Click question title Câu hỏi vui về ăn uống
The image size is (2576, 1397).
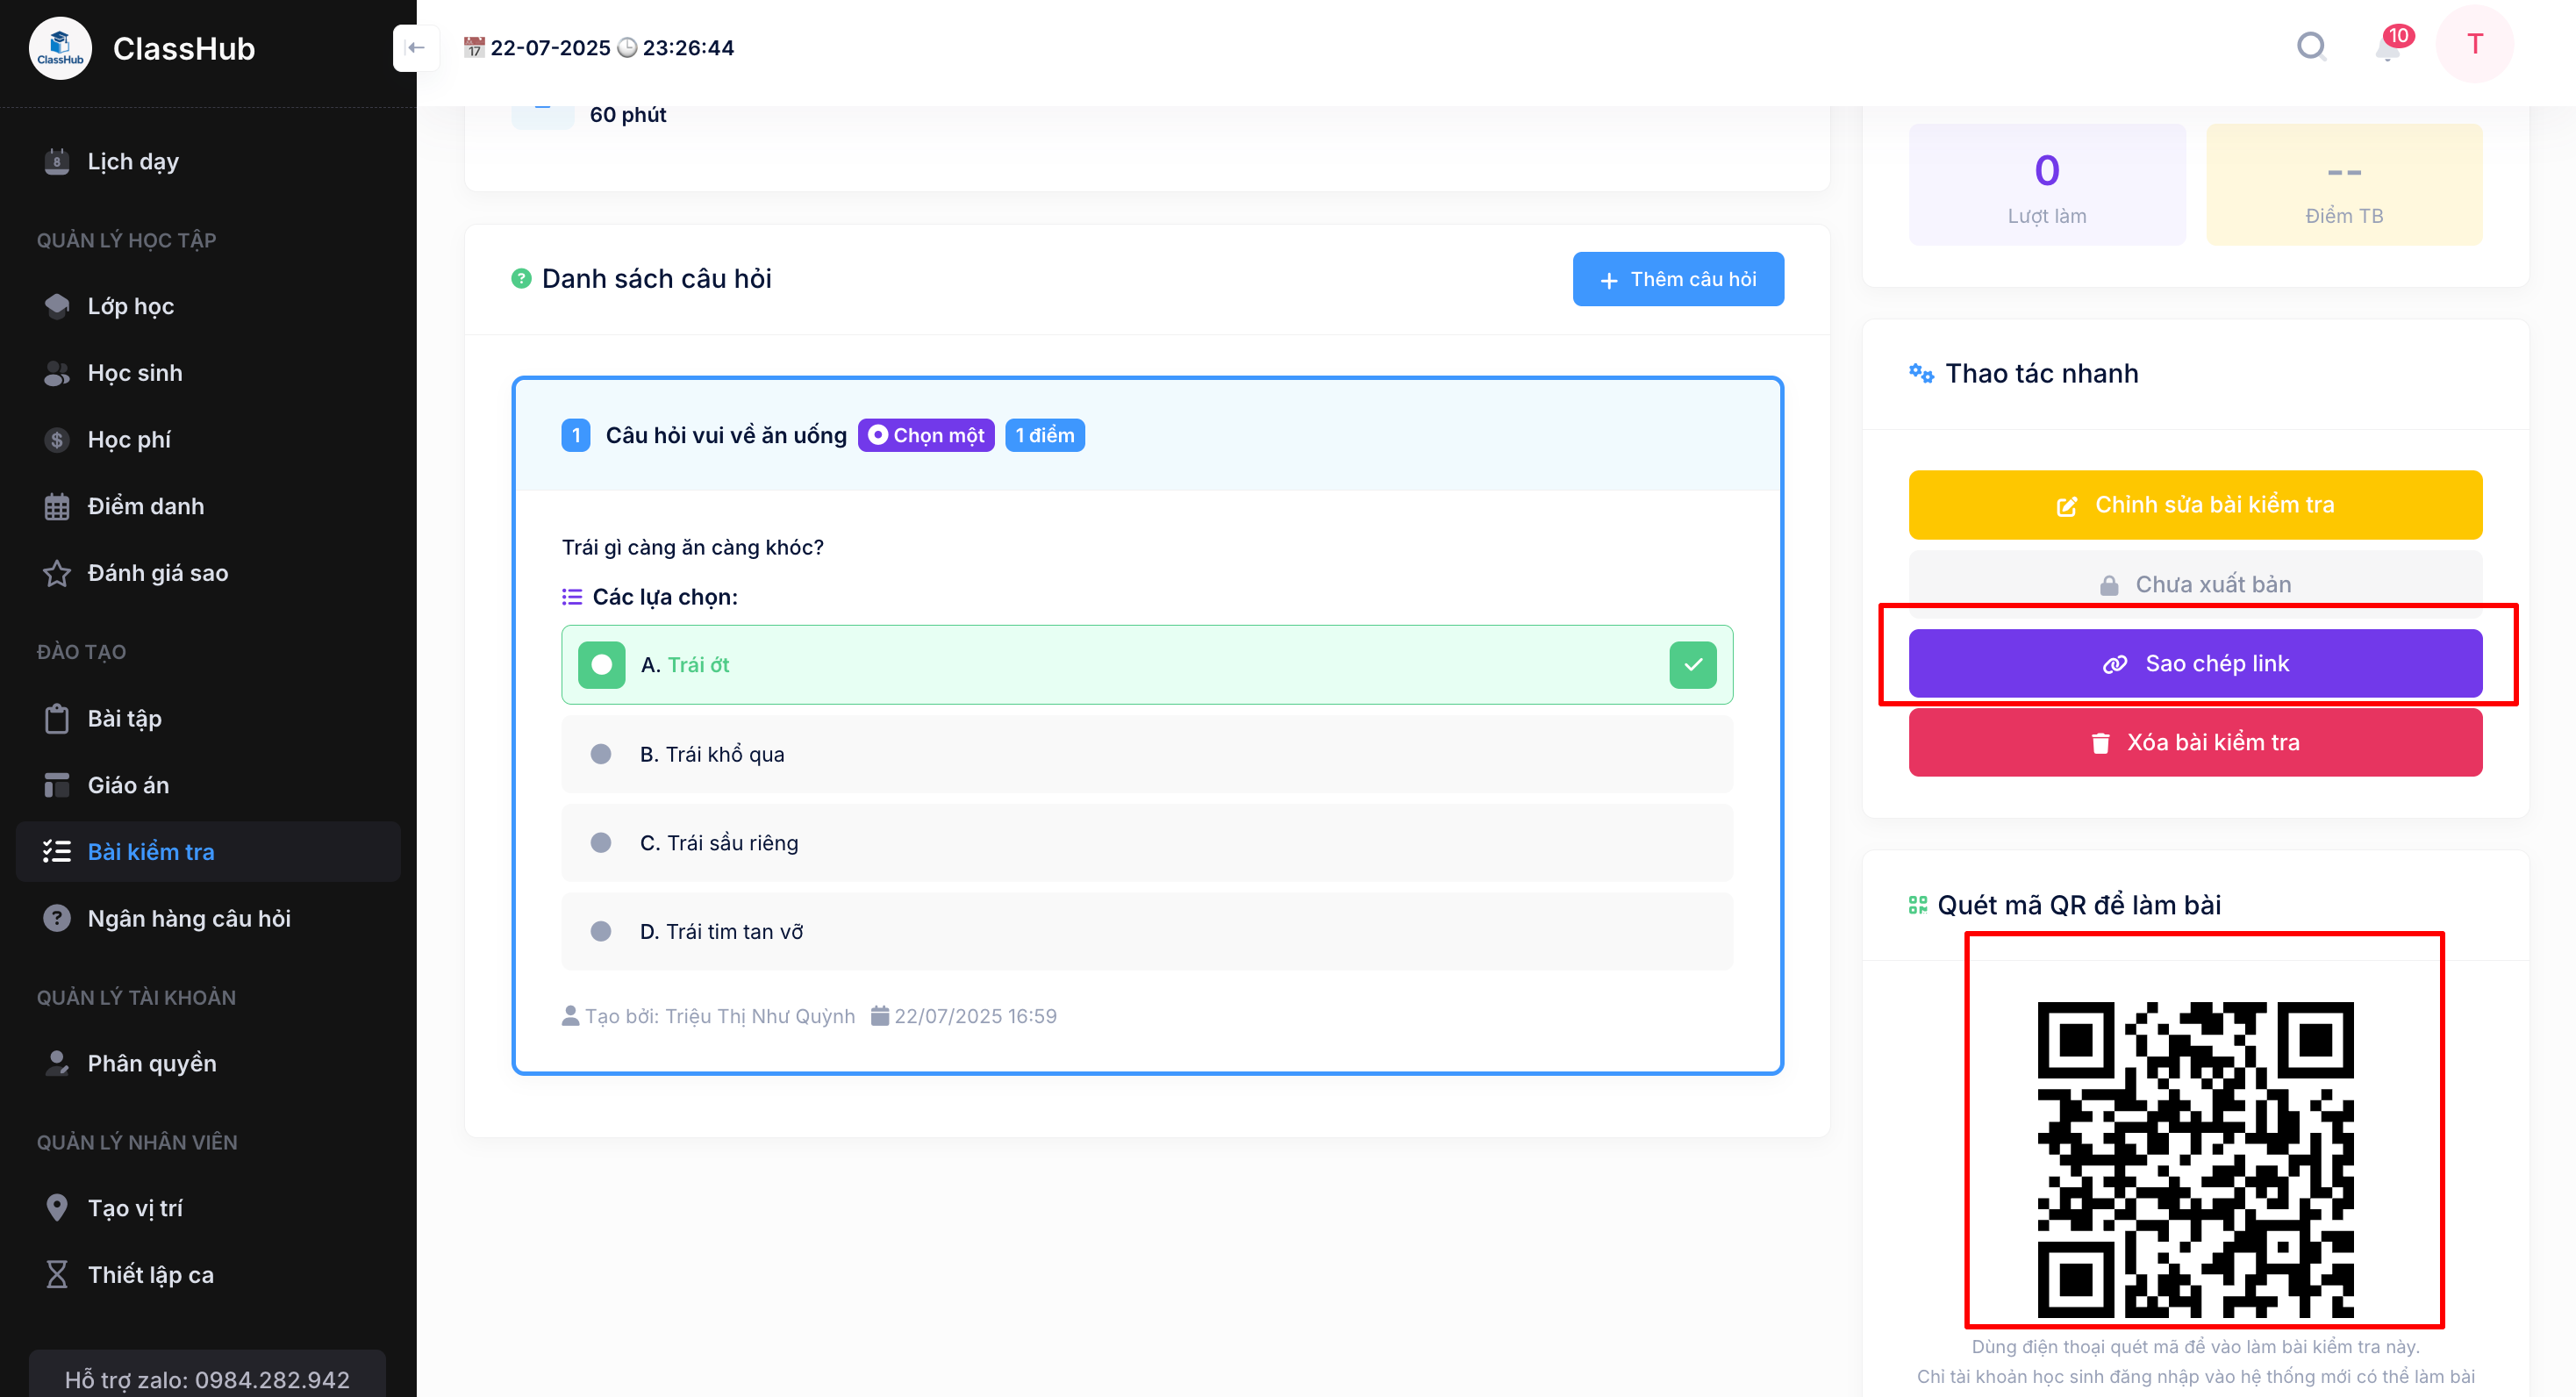coord(725,436)
